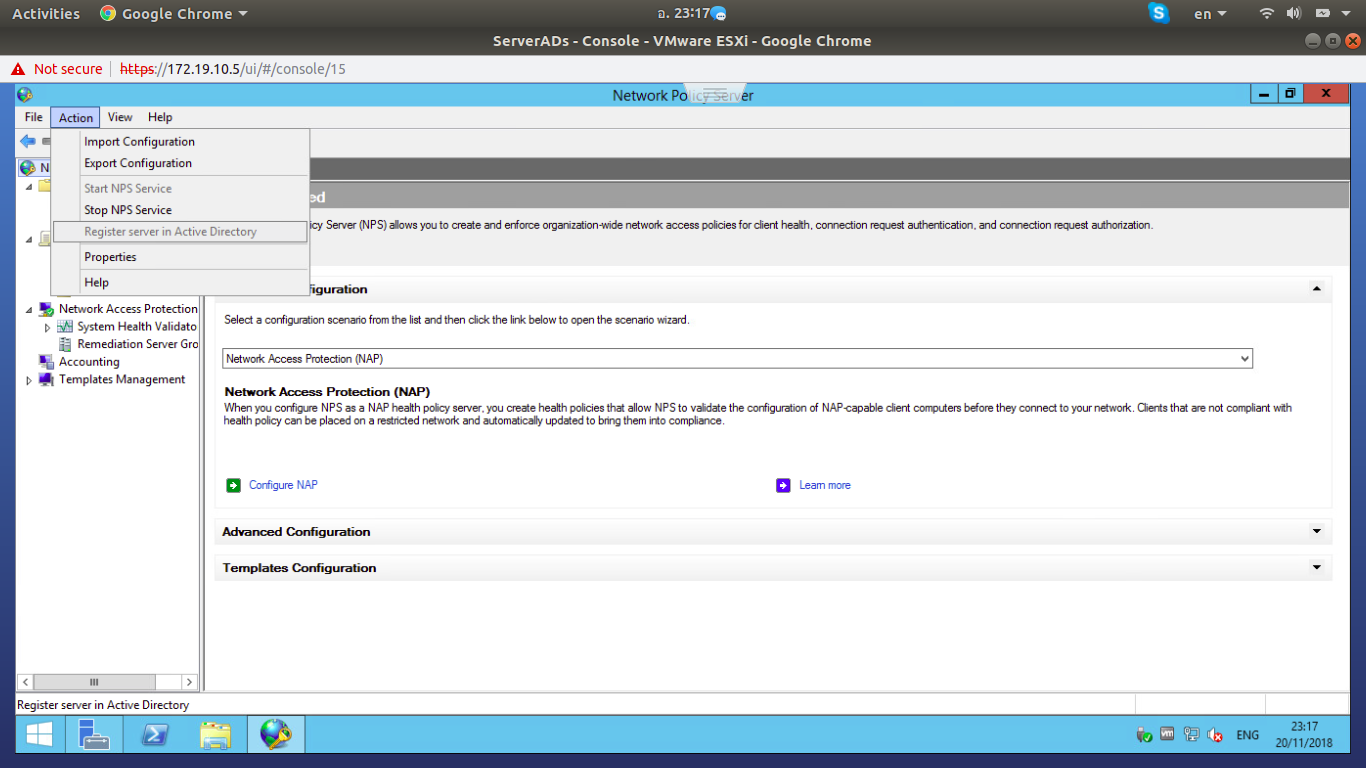Select the Templates Management node icon

[x=46, y=380]
